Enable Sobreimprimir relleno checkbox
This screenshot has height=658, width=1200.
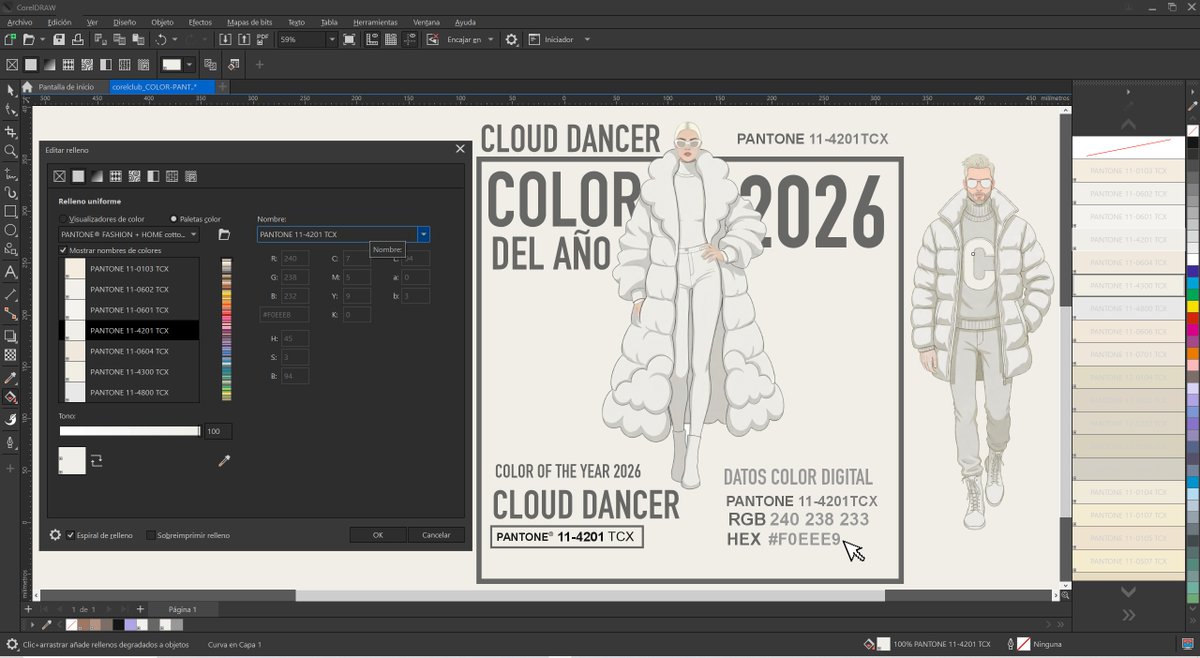coord(150,535)
